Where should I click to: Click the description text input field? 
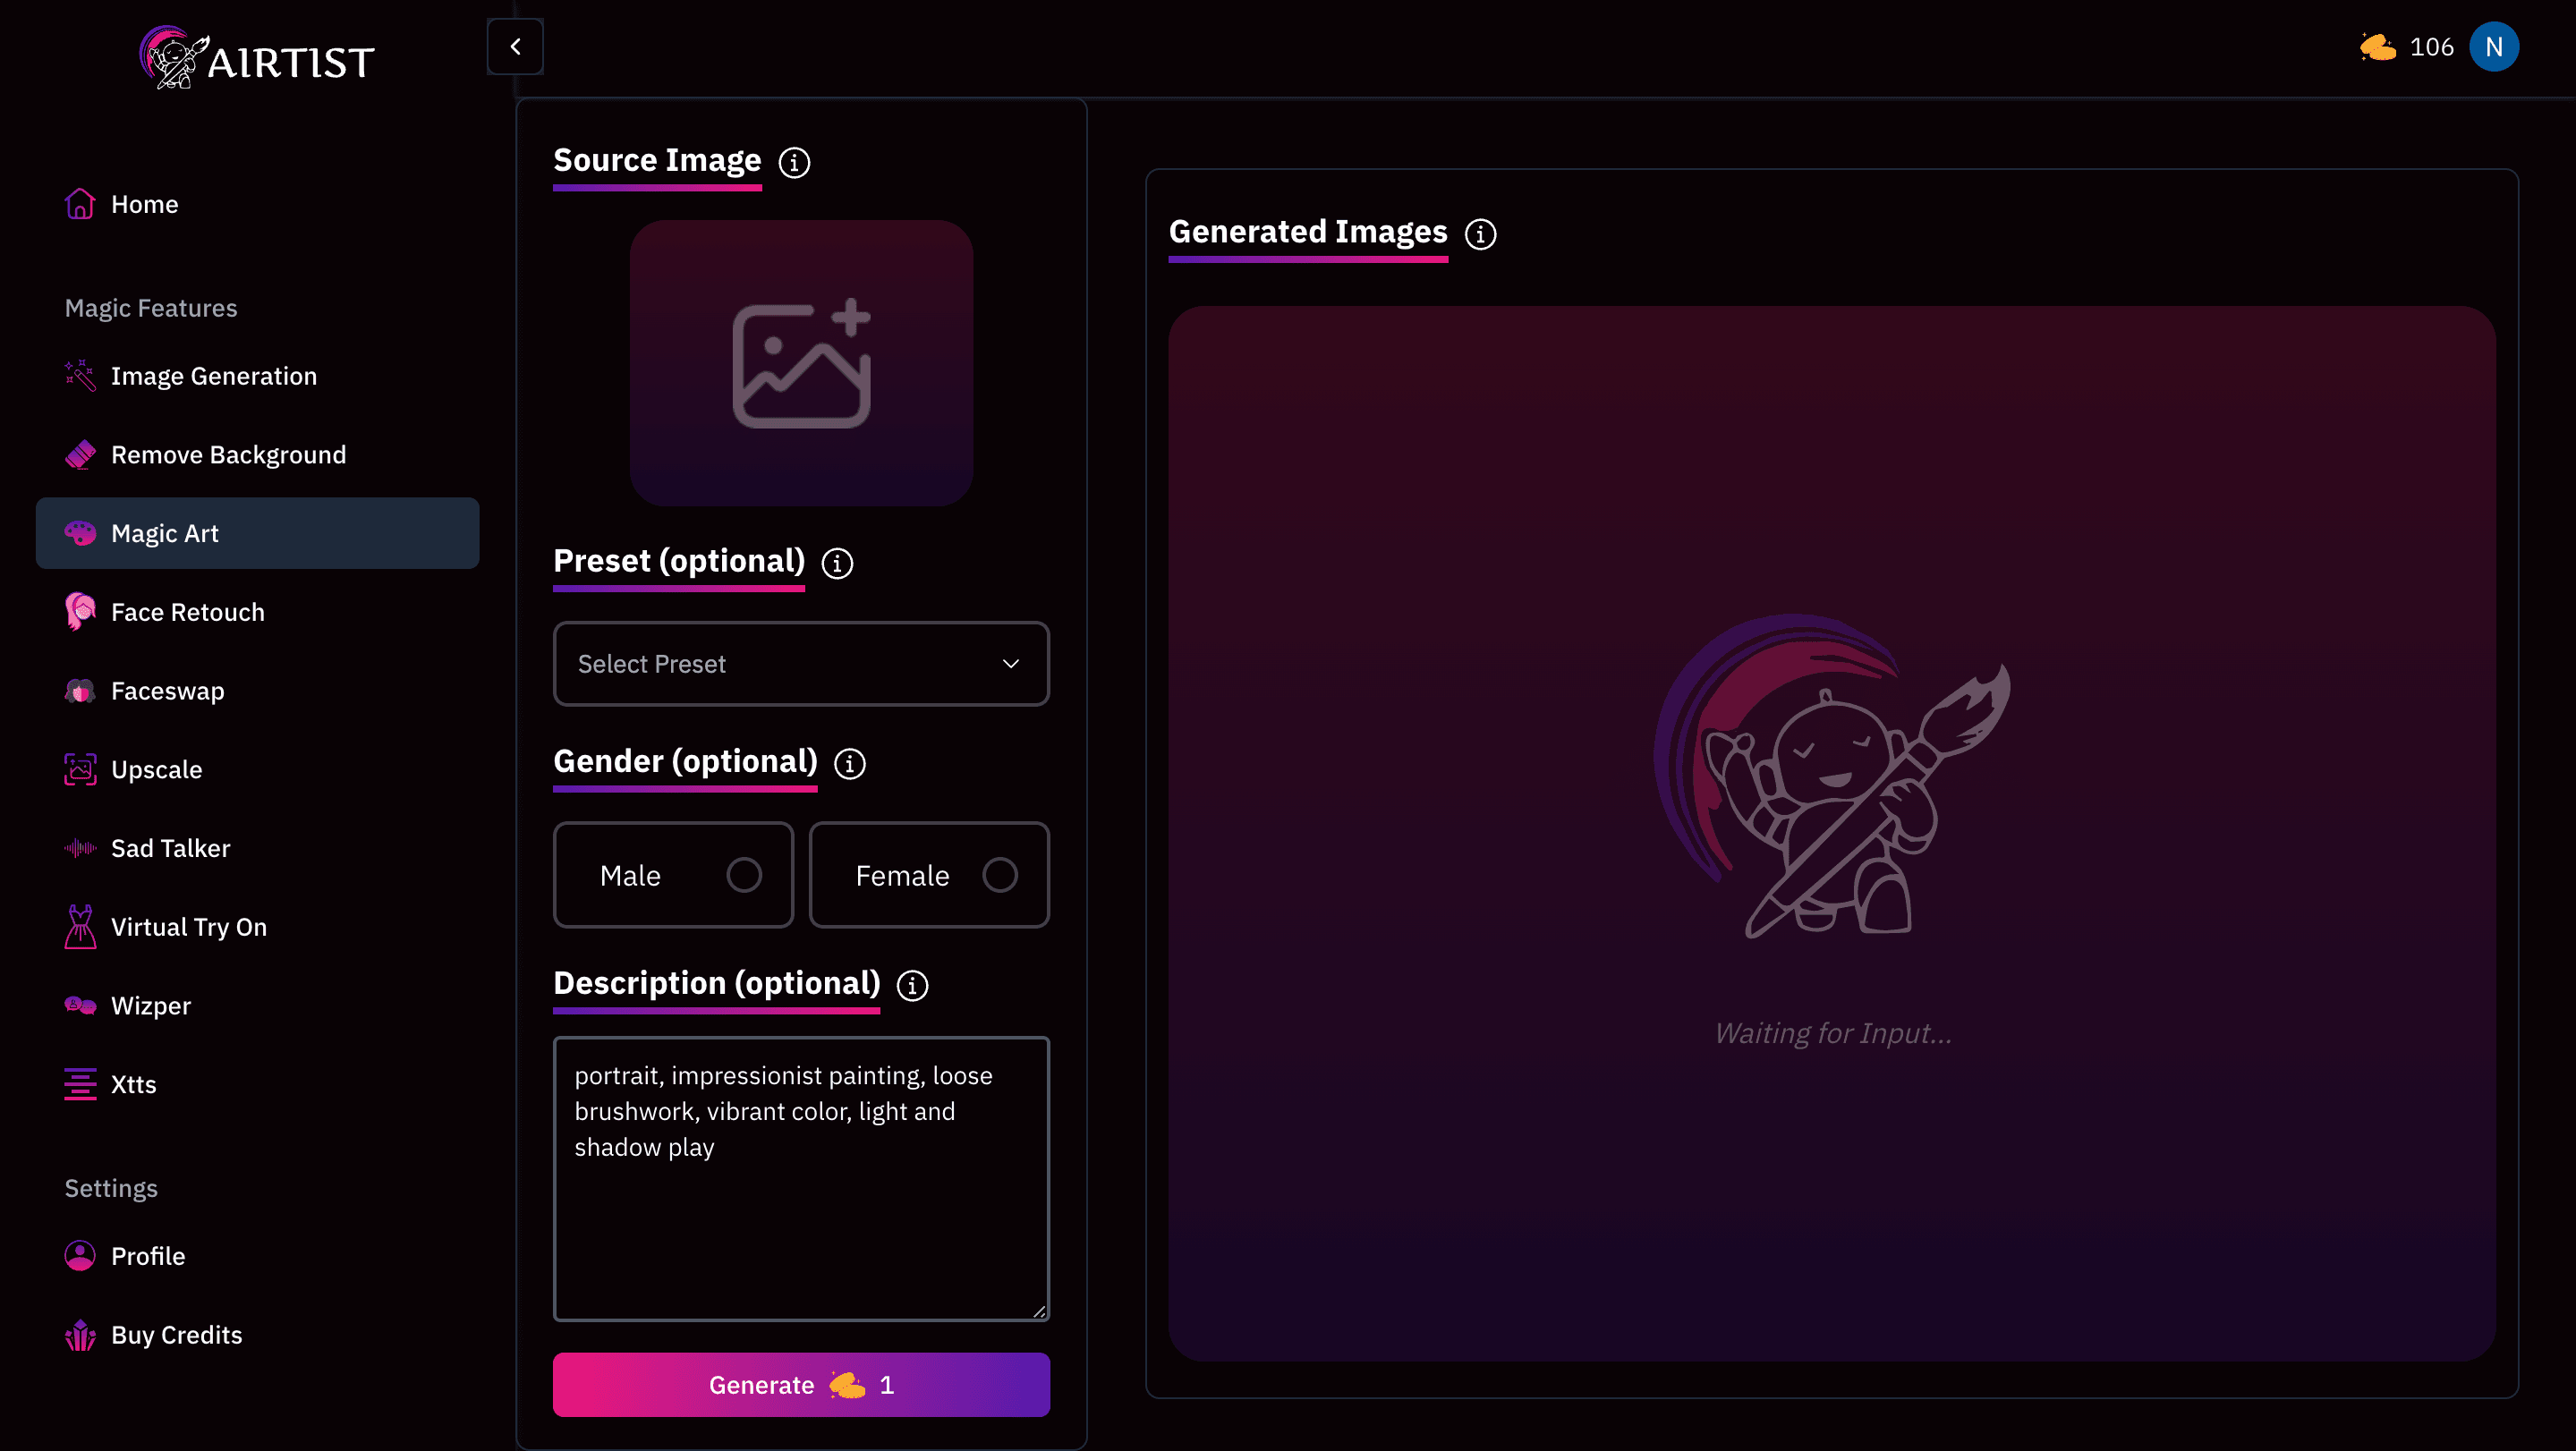802,1176
